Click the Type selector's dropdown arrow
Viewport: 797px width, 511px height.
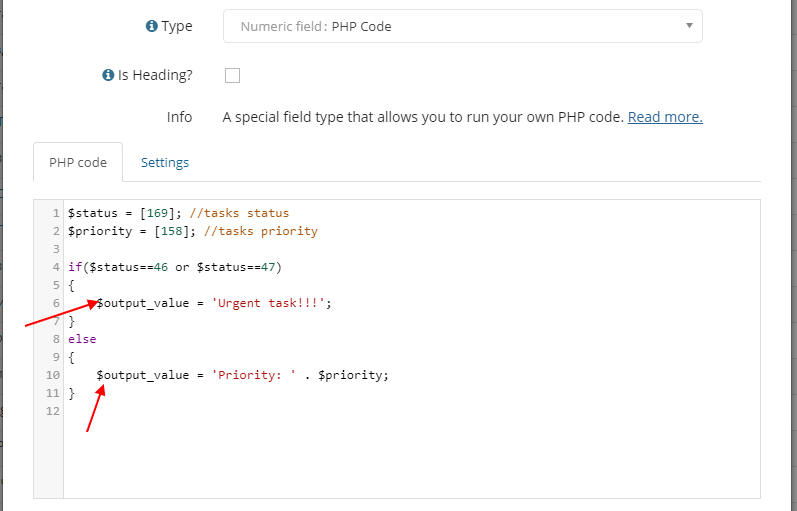click(x=689, y=26)
